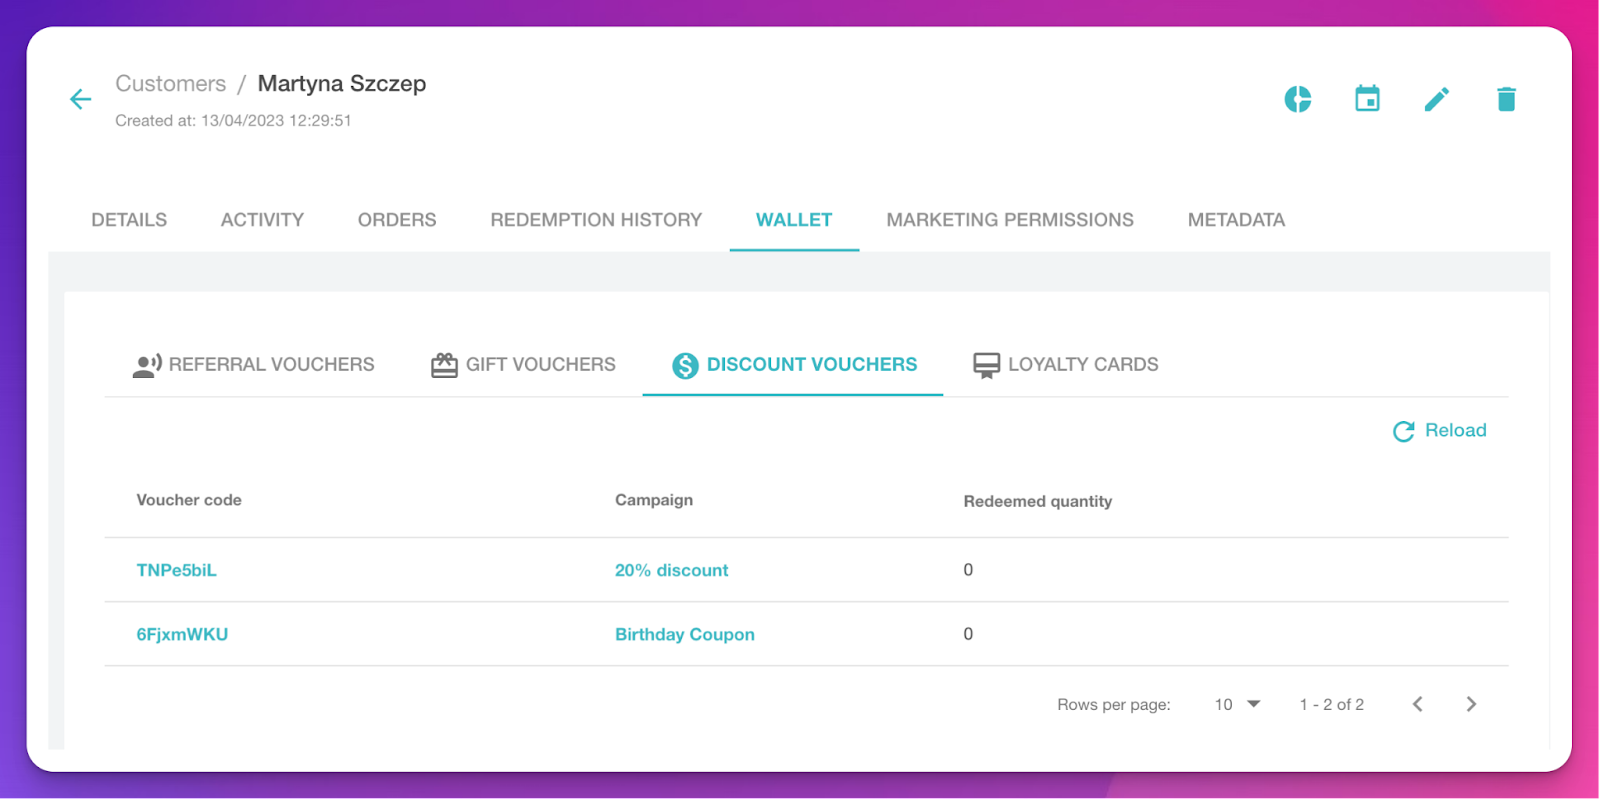Click the Customers breadcrumb
This screenshot has height=799, width=1600.
coord(171,84)
